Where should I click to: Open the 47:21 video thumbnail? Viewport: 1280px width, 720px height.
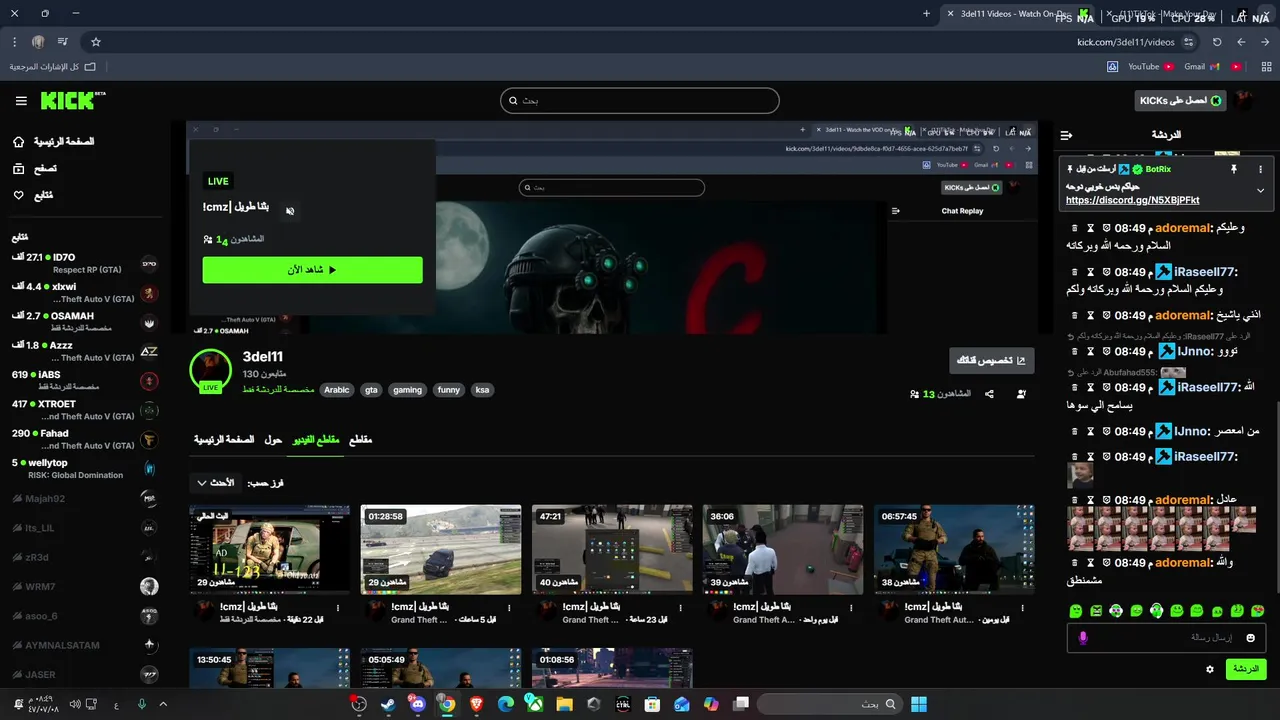point(612,549)
